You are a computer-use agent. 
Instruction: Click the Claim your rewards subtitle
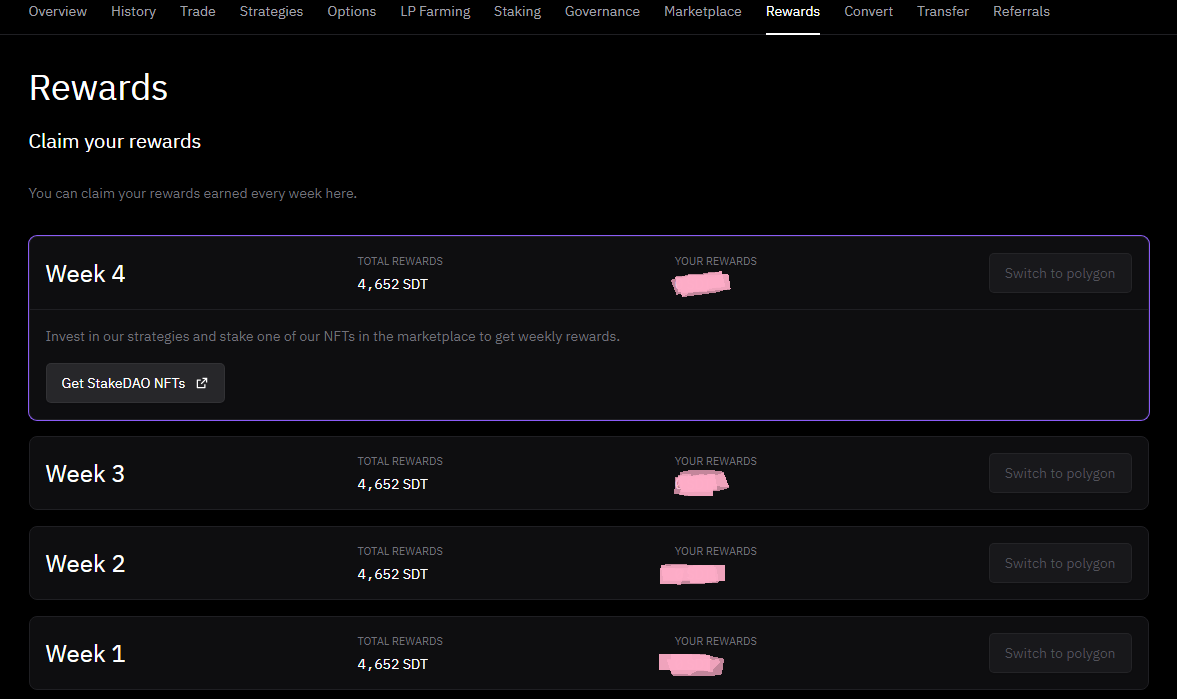(115, 141)
